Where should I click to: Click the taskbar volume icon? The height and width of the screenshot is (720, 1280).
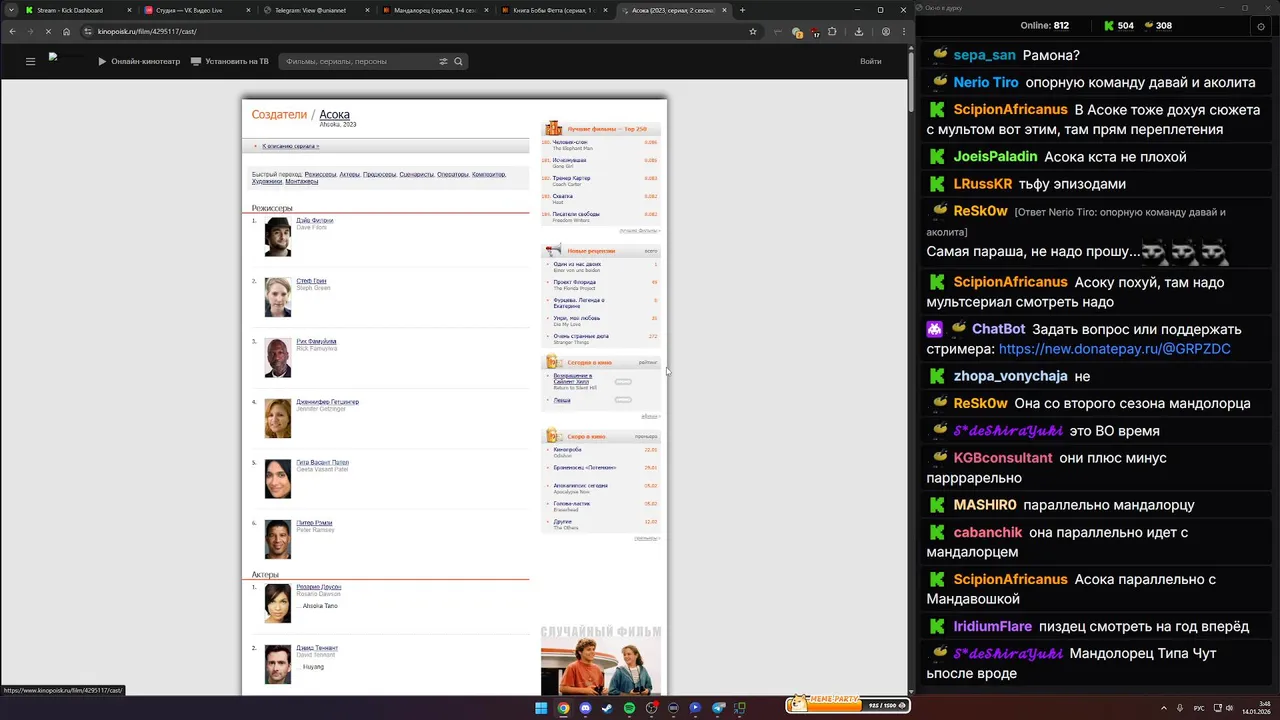point(1229,708)
